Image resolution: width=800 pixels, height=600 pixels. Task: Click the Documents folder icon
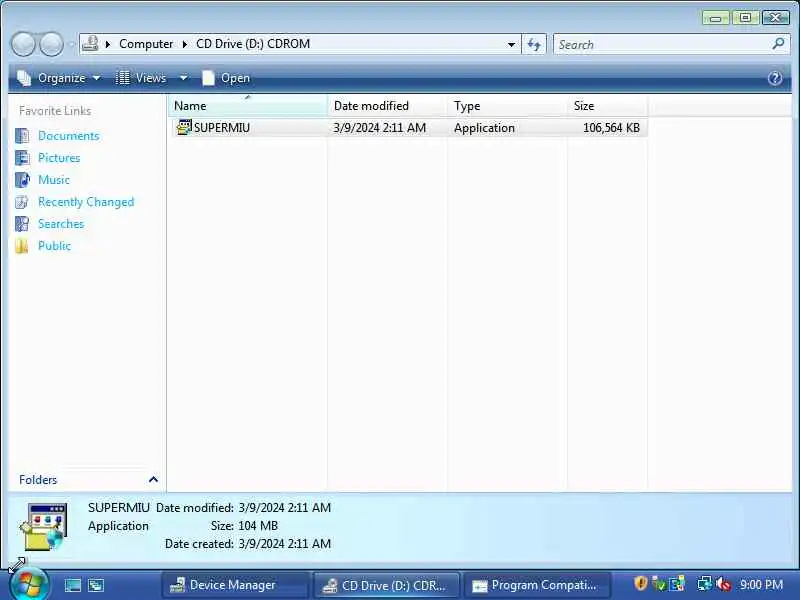click(x=22, y=136)
